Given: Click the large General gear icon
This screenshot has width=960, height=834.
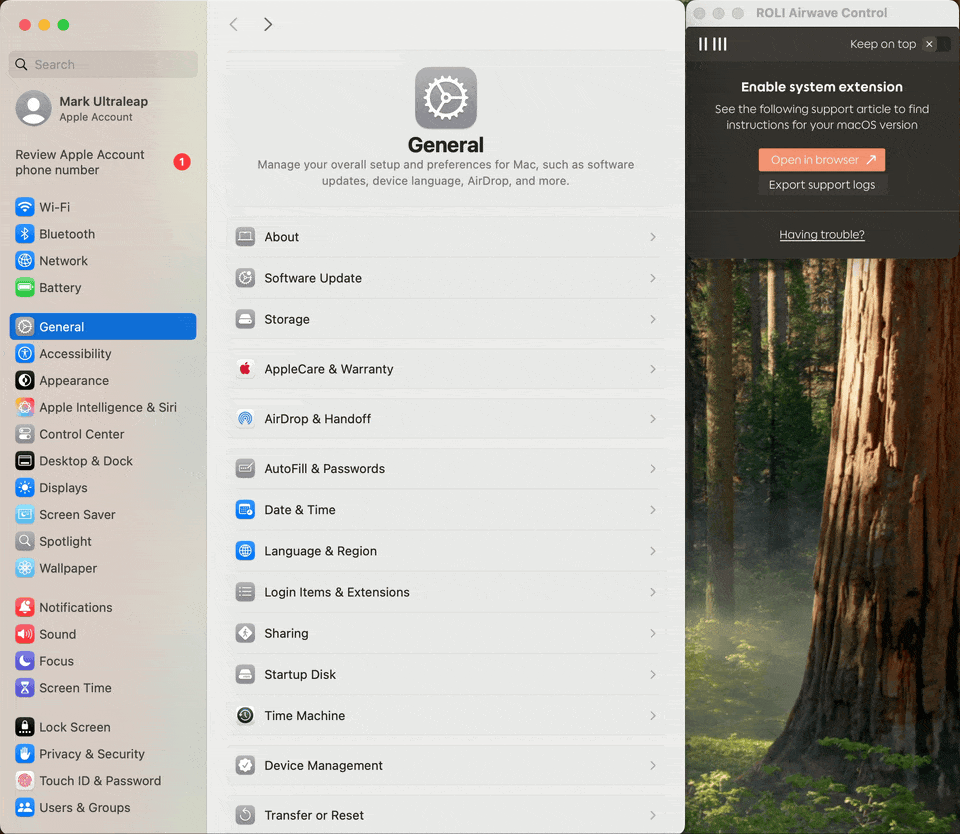Looking at the screenshot, I should pos(446,98).
